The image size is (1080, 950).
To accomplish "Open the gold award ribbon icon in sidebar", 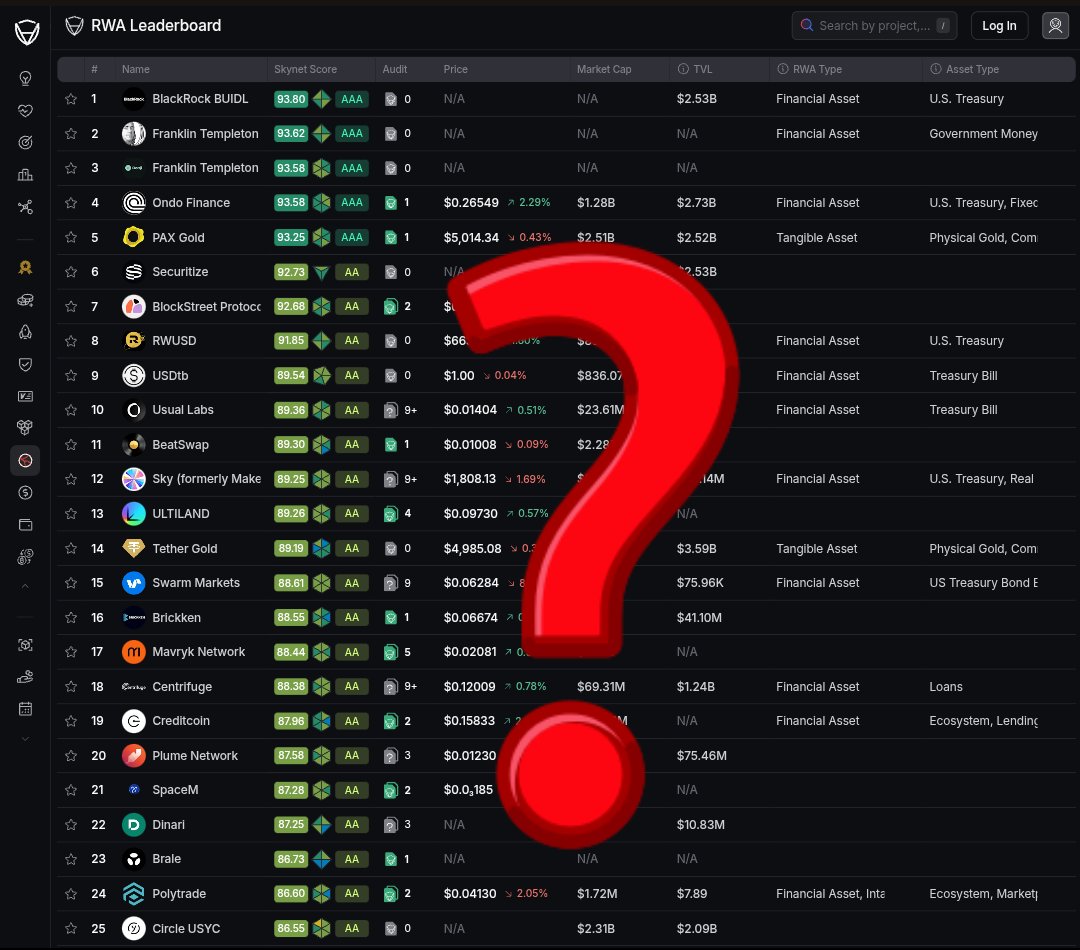I will pos(25,267).
